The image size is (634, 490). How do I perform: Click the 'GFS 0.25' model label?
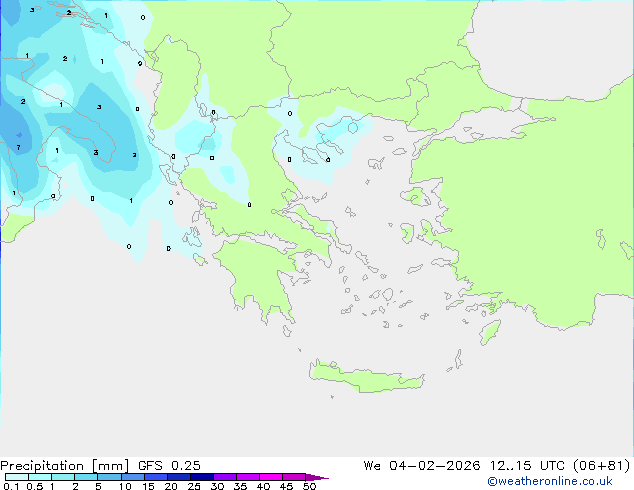[169, 466]
